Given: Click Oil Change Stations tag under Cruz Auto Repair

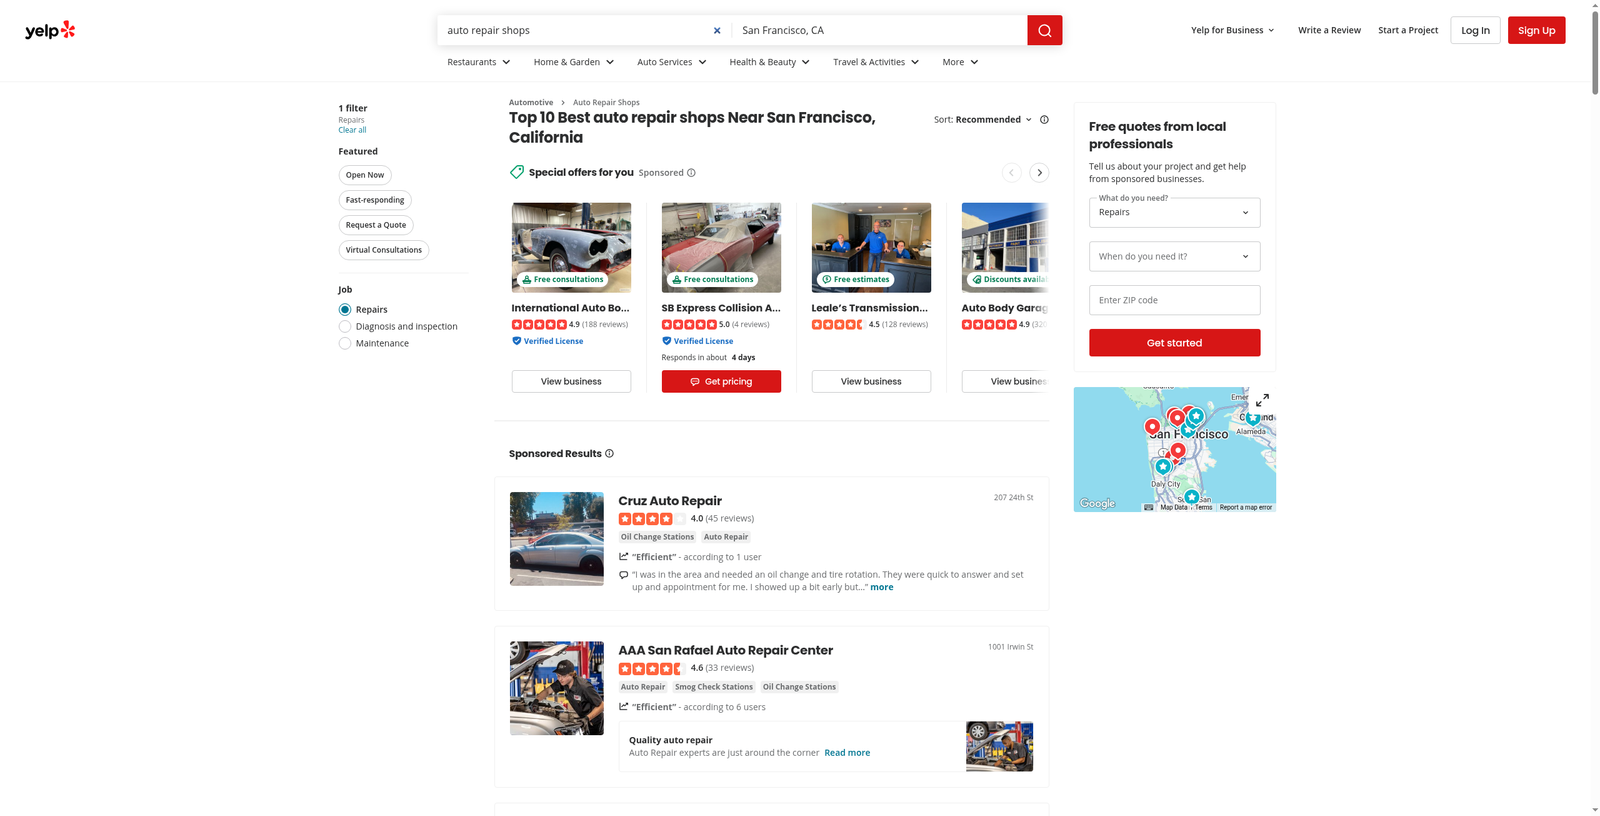Looking at the screenshot, I should 657,537.
